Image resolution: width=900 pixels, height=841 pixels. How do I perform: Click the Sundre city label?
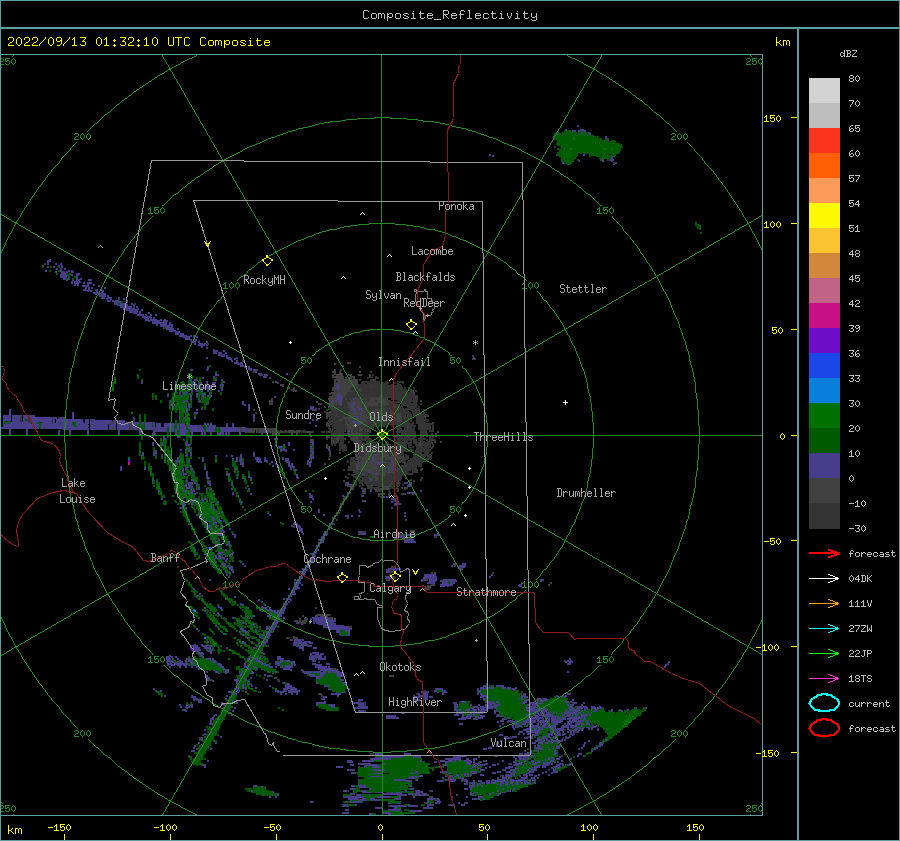point(303,415)
